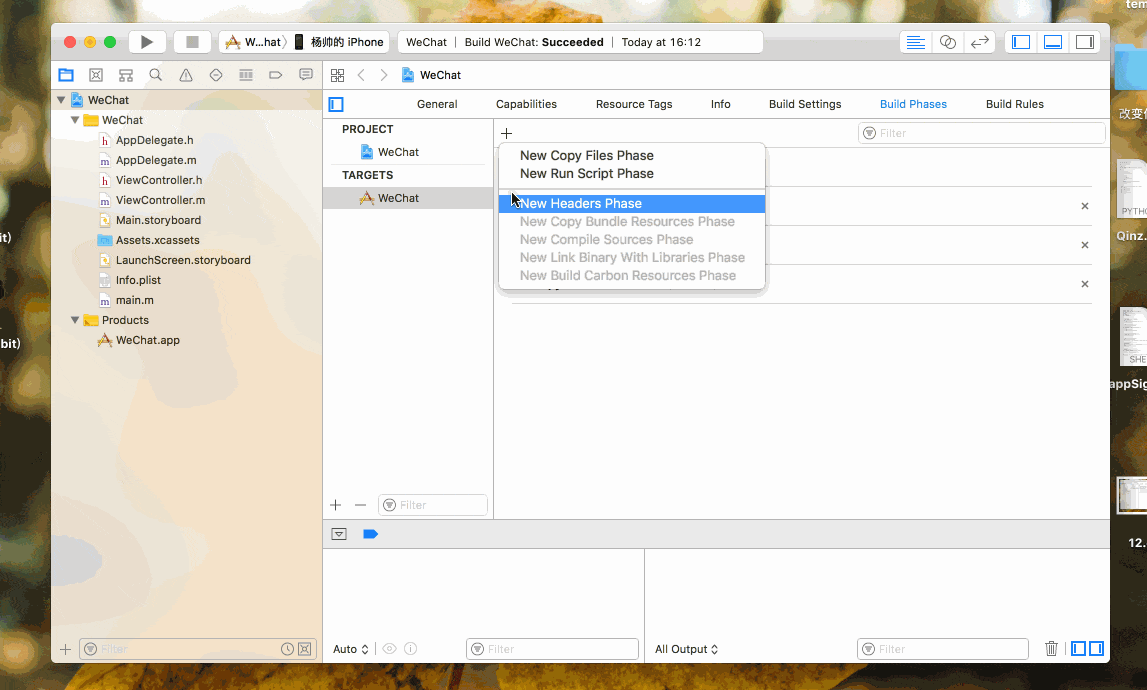Open Main.storyboard
Image resolution: width=1147 pixels, height=690 pixels.
(158, 220)
